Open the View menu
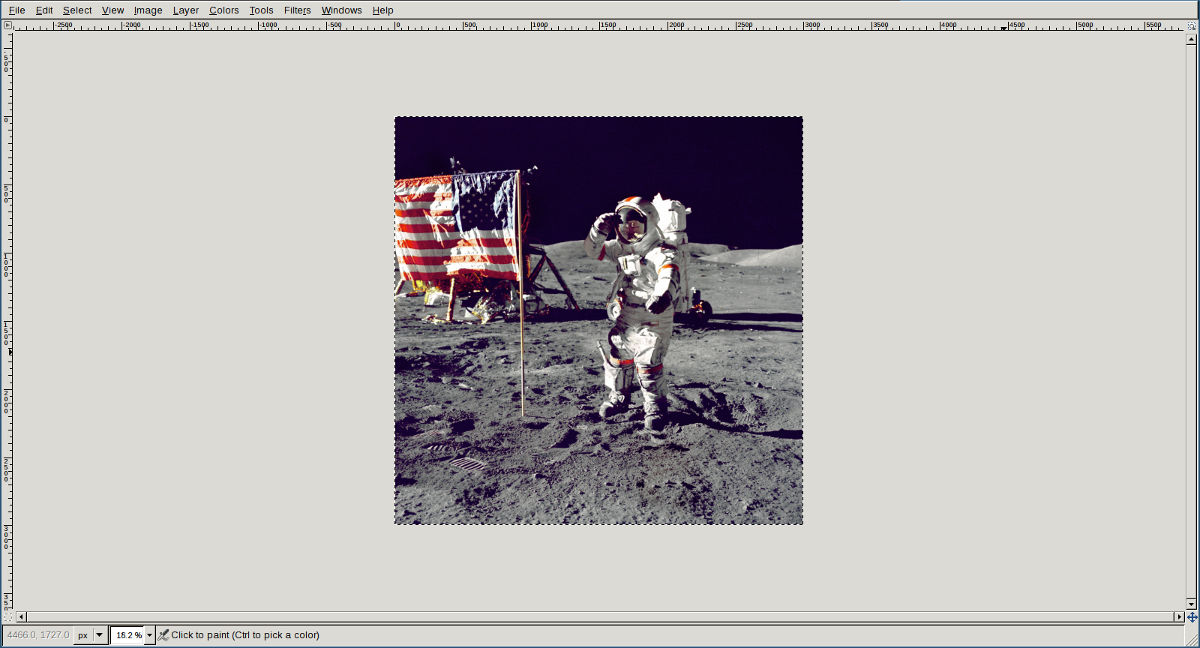Viewport: 1200px width, 648px height. [x=113, y=10]
